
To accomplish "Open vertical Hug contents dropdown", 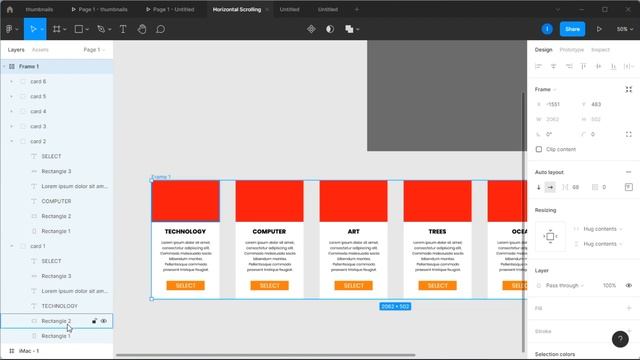I will (602, 244).
